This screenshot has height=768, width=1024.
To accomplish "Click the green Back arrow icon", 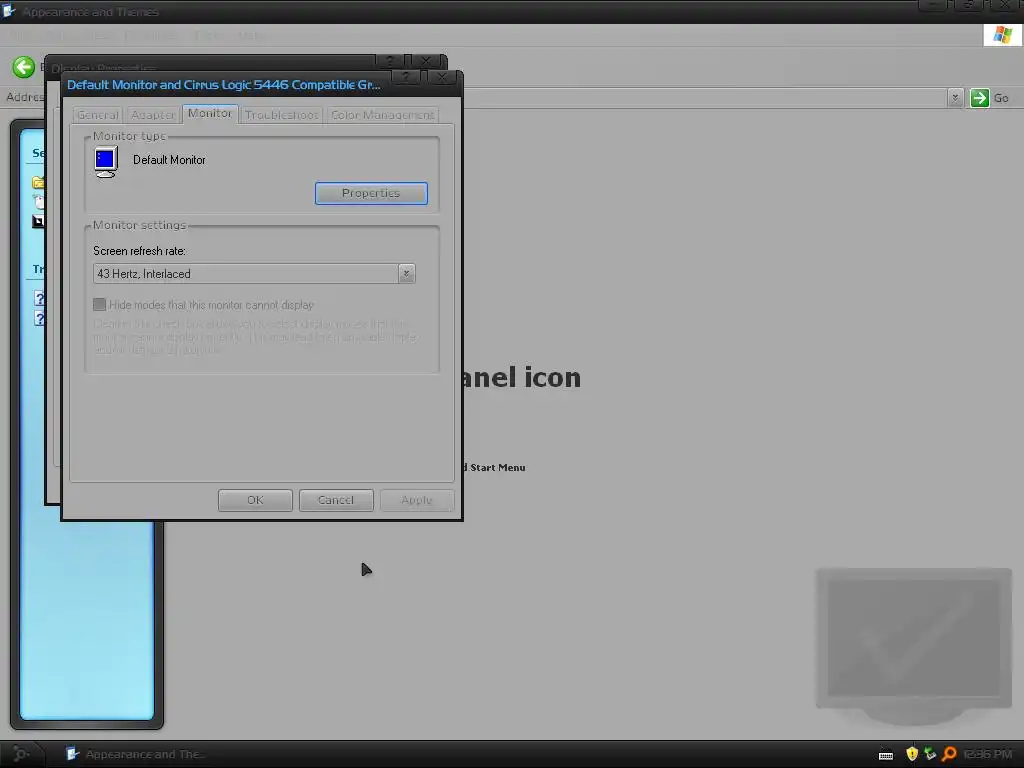I will coord(24,67).
